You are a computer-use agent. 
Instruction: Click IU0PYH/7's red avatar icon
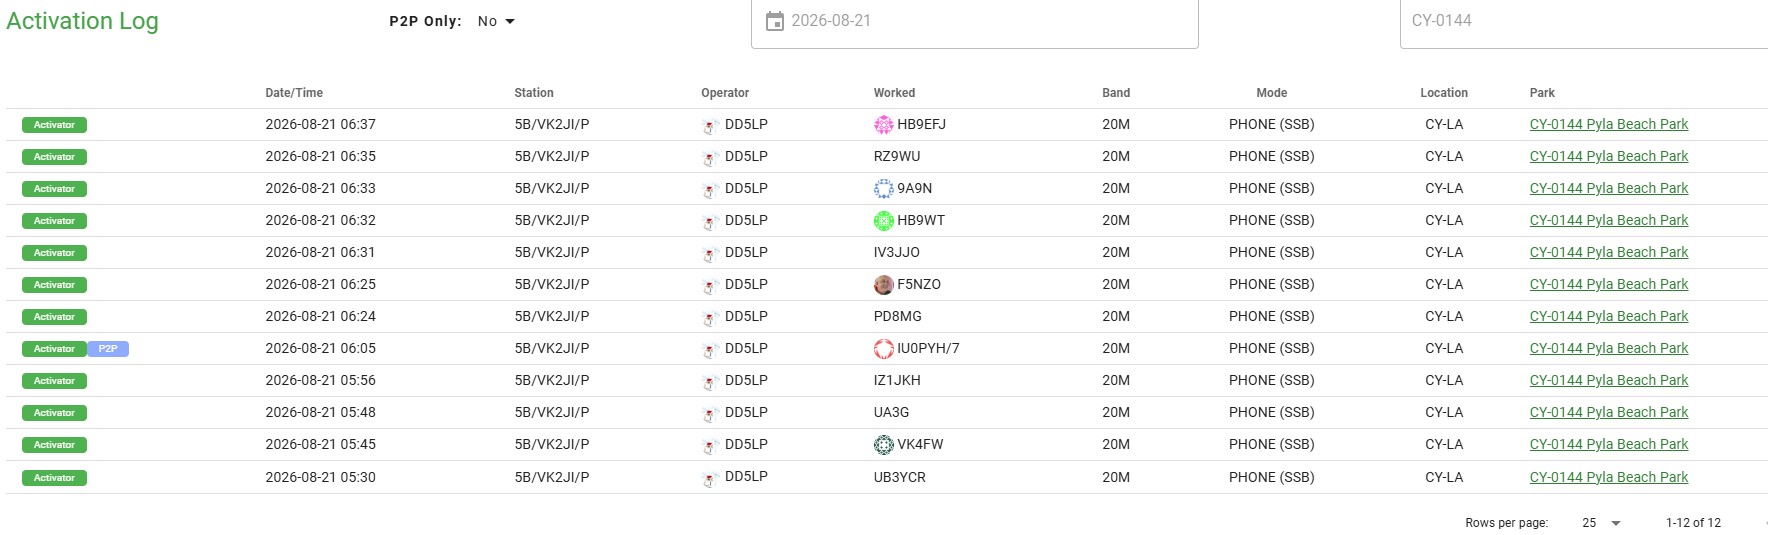point(884,349)
